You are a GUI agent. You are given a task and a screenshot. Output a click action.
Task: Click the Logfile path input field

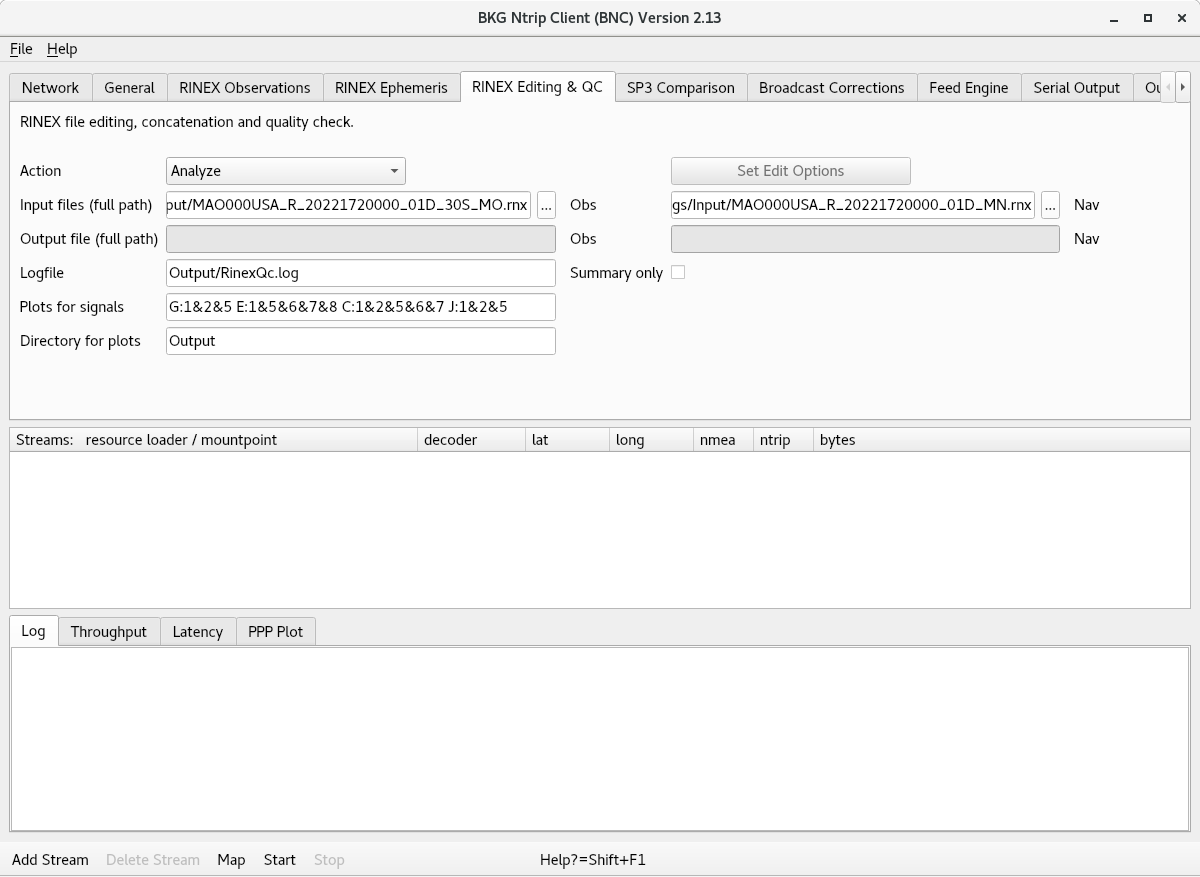click(x=360, y=273)
